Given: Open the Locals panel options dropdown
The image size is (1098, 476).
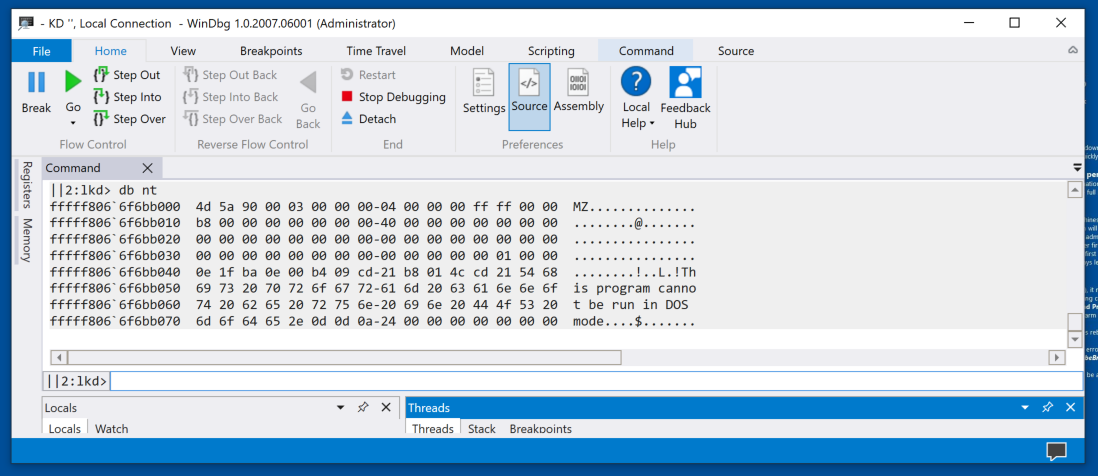Looking at the screenshot, I should pos(341,407).
